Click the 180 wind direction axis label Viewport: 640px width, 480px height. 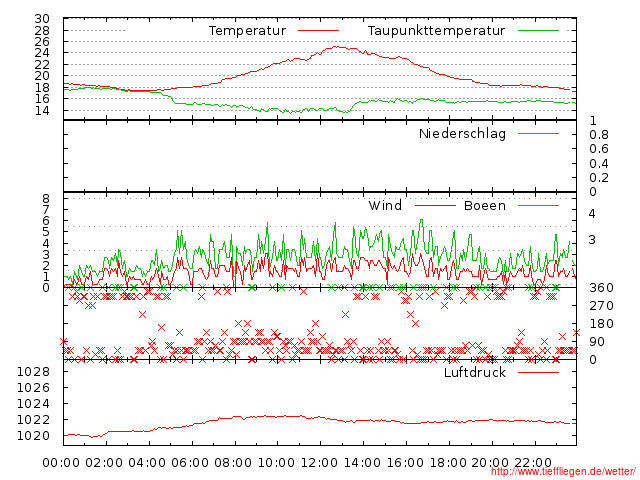[x=601, y=324]
